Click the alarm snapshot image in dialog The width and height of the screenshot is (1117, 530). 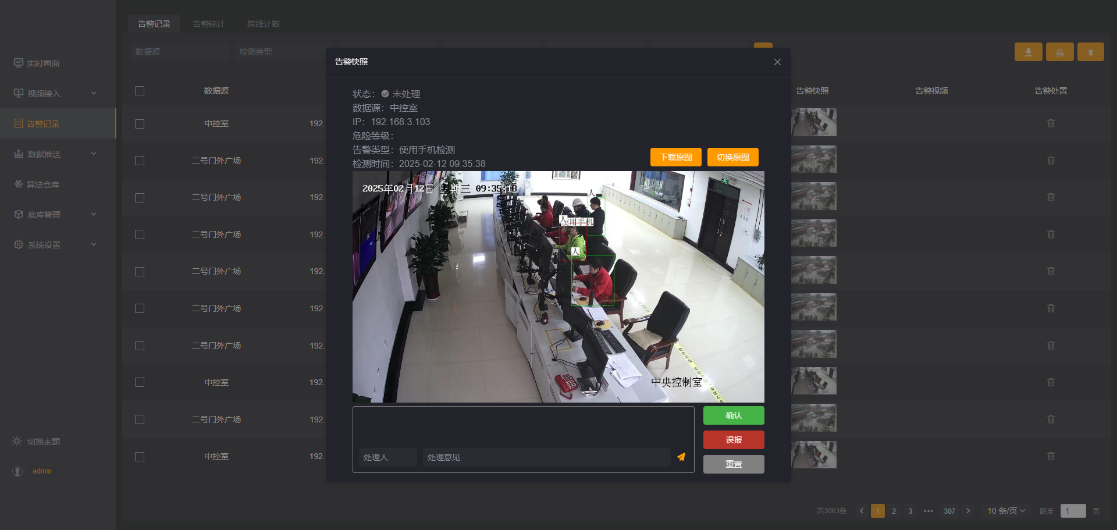coord(558,286)
